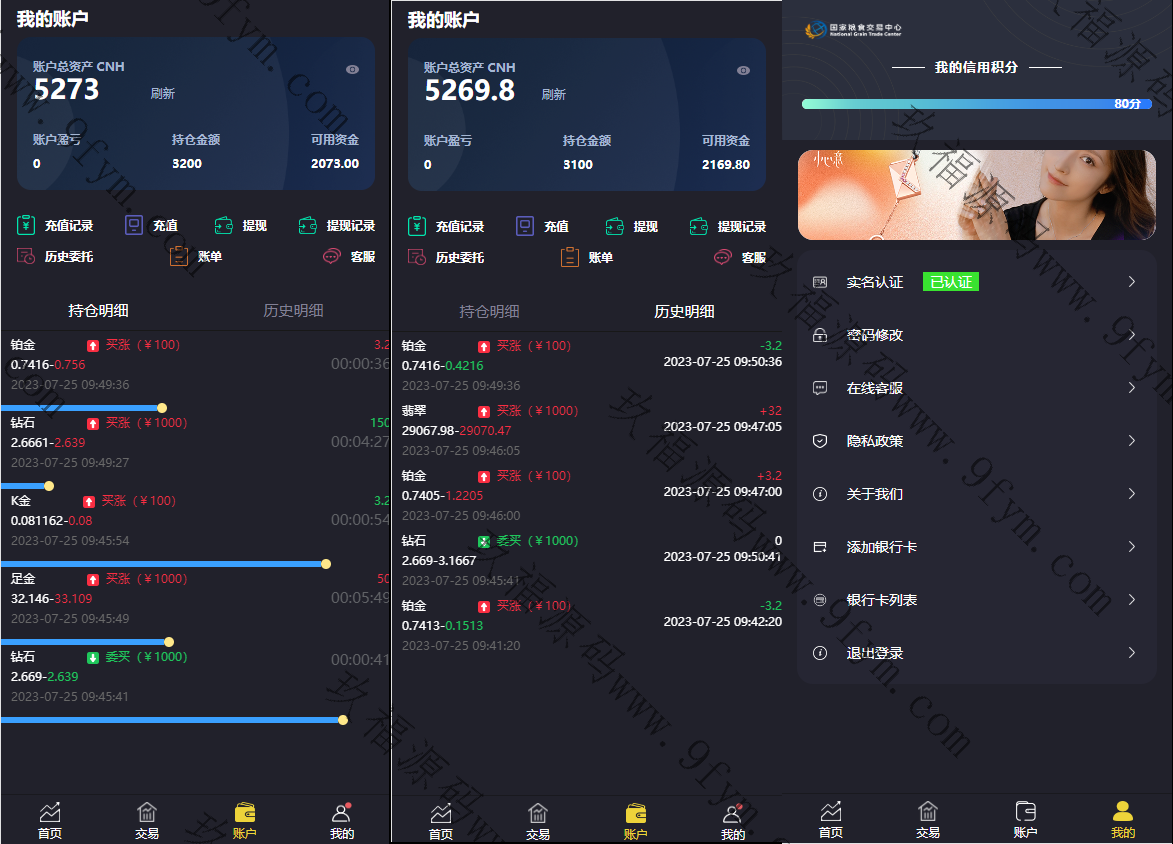This screenshot has height=844, width=1173.
Task: Switch to 历史明细 tab in the left screen
Action: point(293,310)
